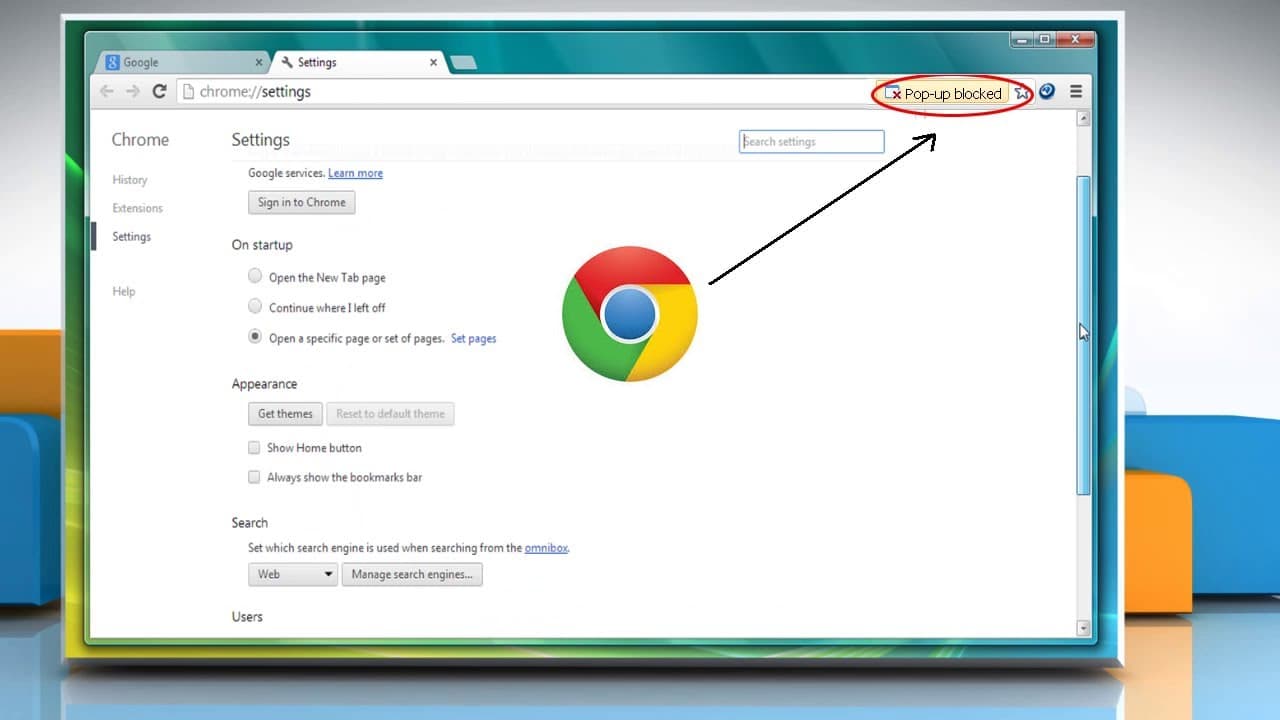Click the Search settings field
Image resolution: width=1280 pixels, height=720 pixels.
point(812,142)
